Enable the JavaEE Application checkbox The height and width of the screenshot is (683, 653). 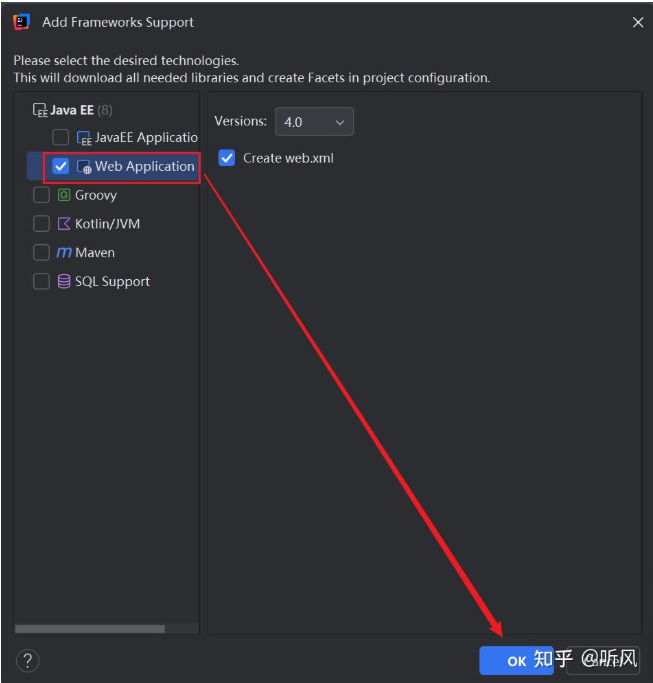coord(61,137)
